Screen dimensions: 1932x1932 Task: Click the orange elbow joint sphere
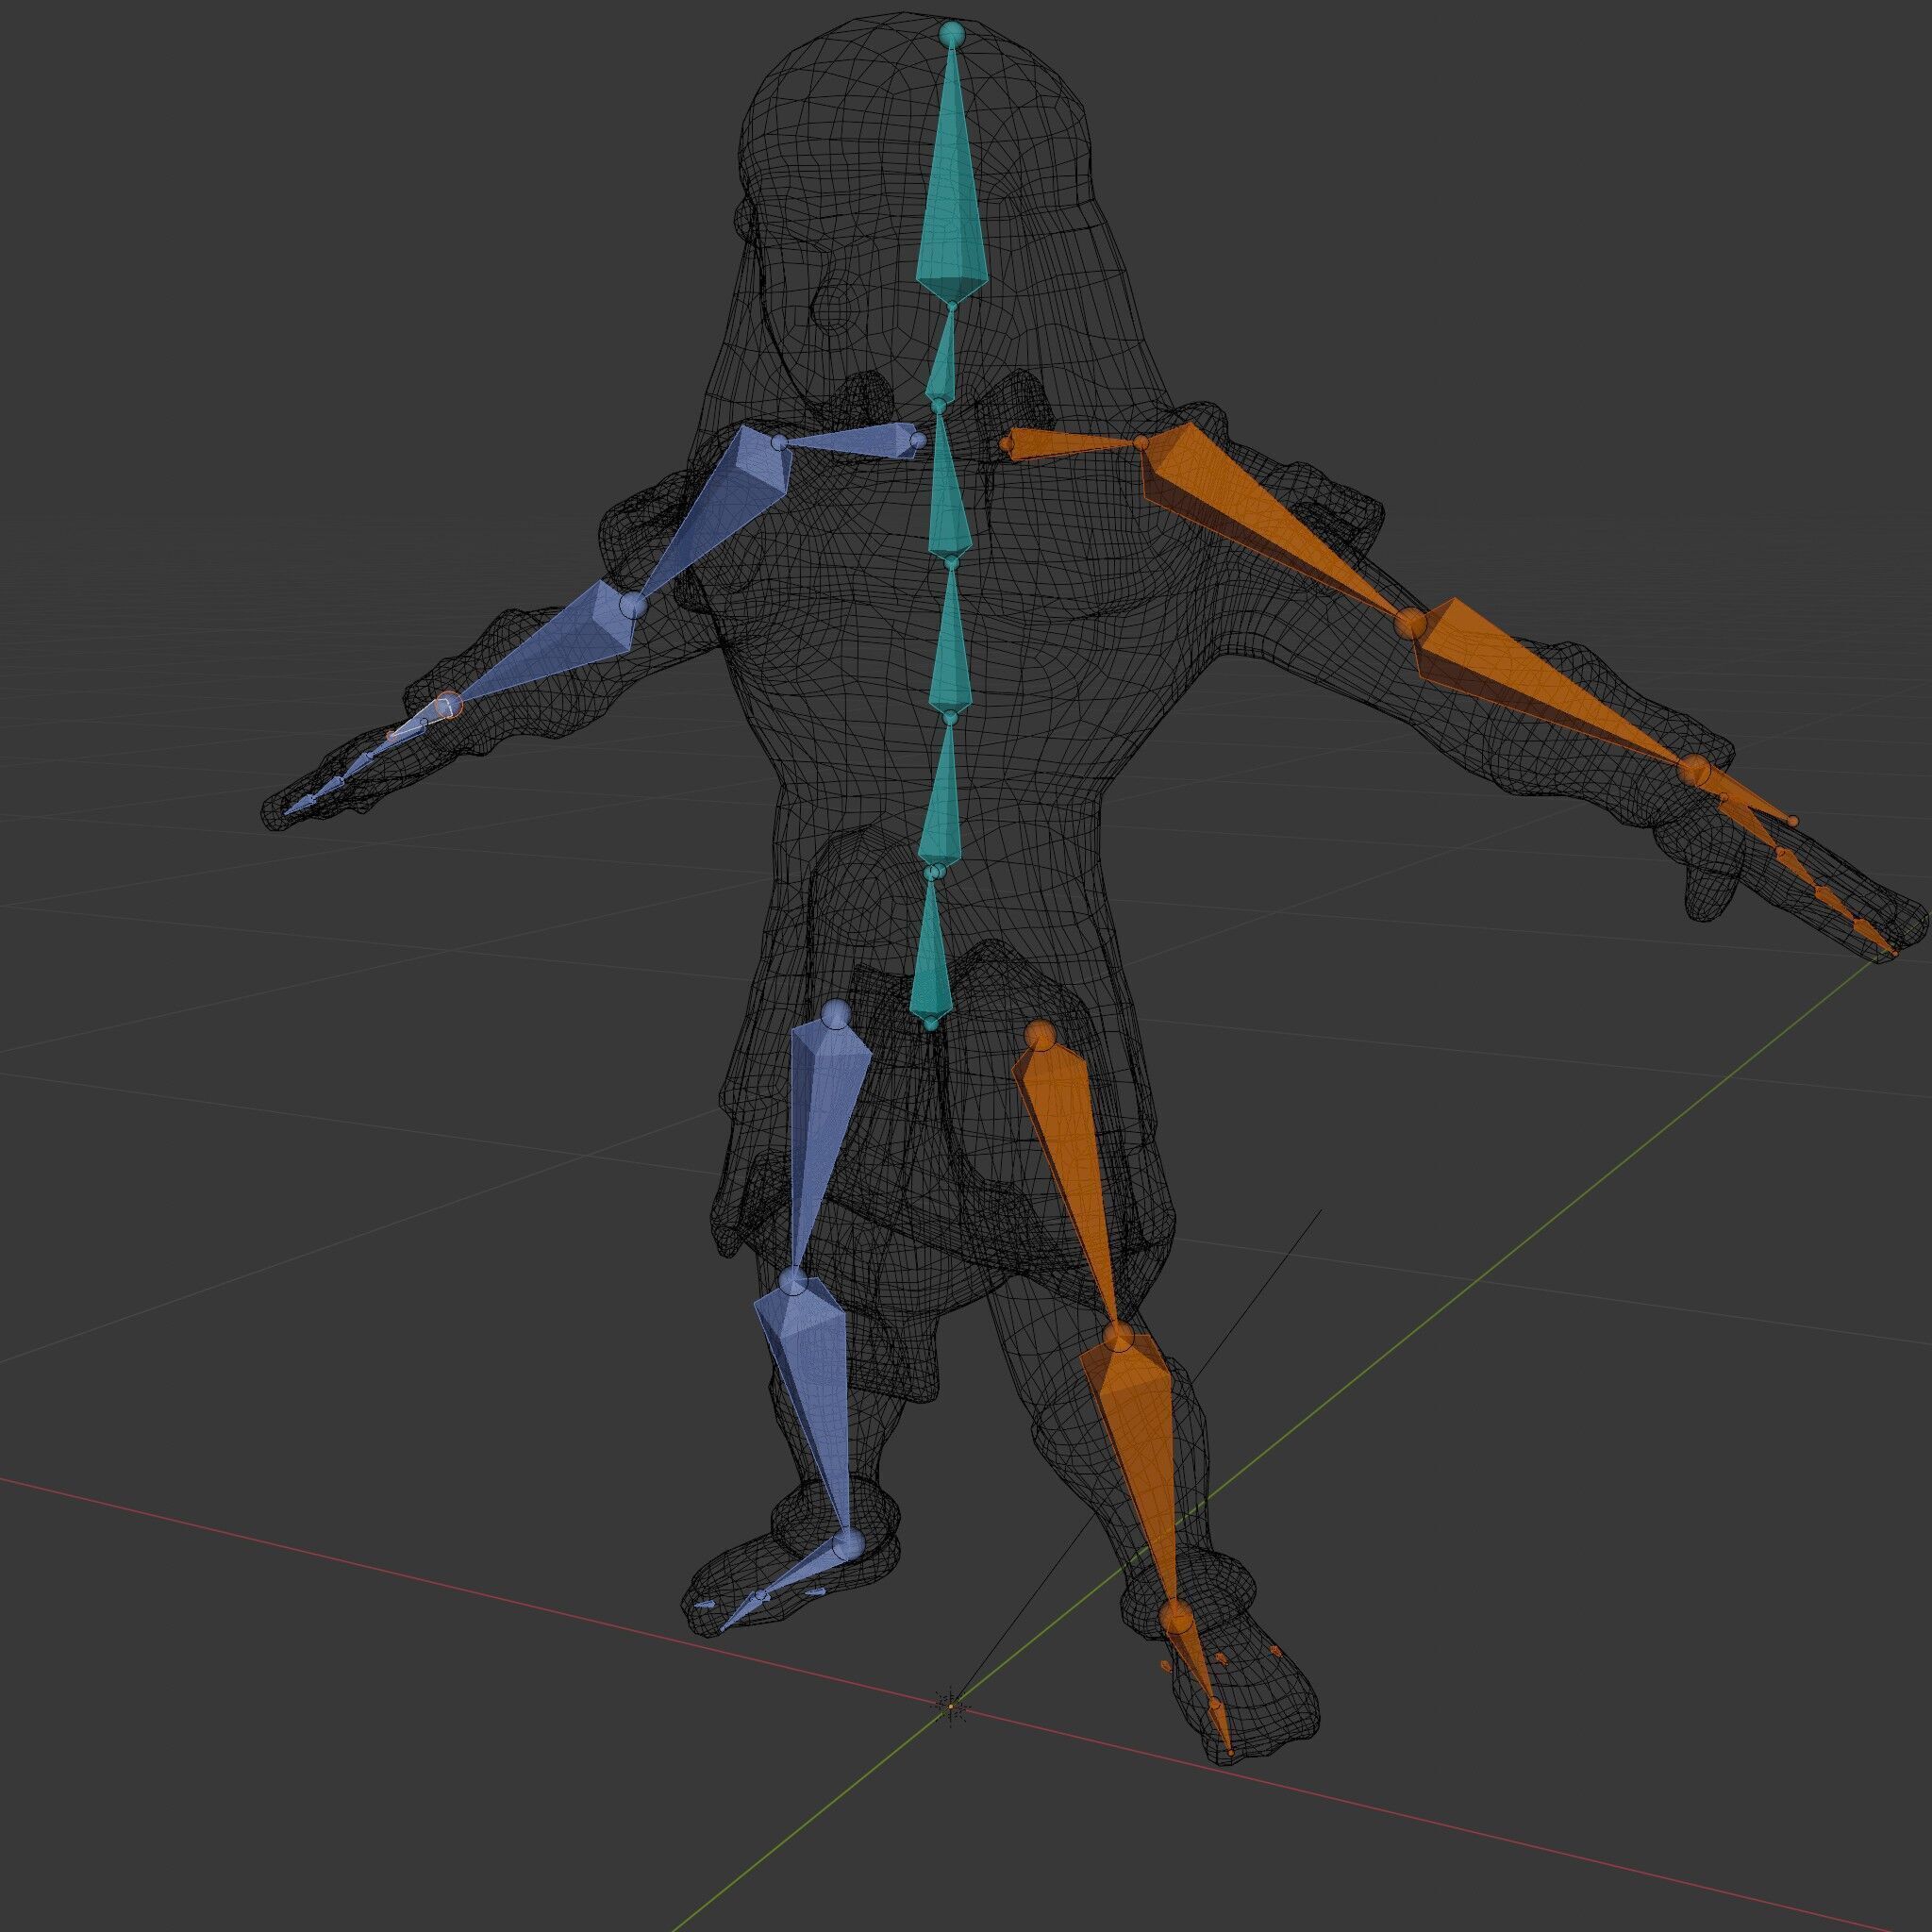[x=1410, y=622]
